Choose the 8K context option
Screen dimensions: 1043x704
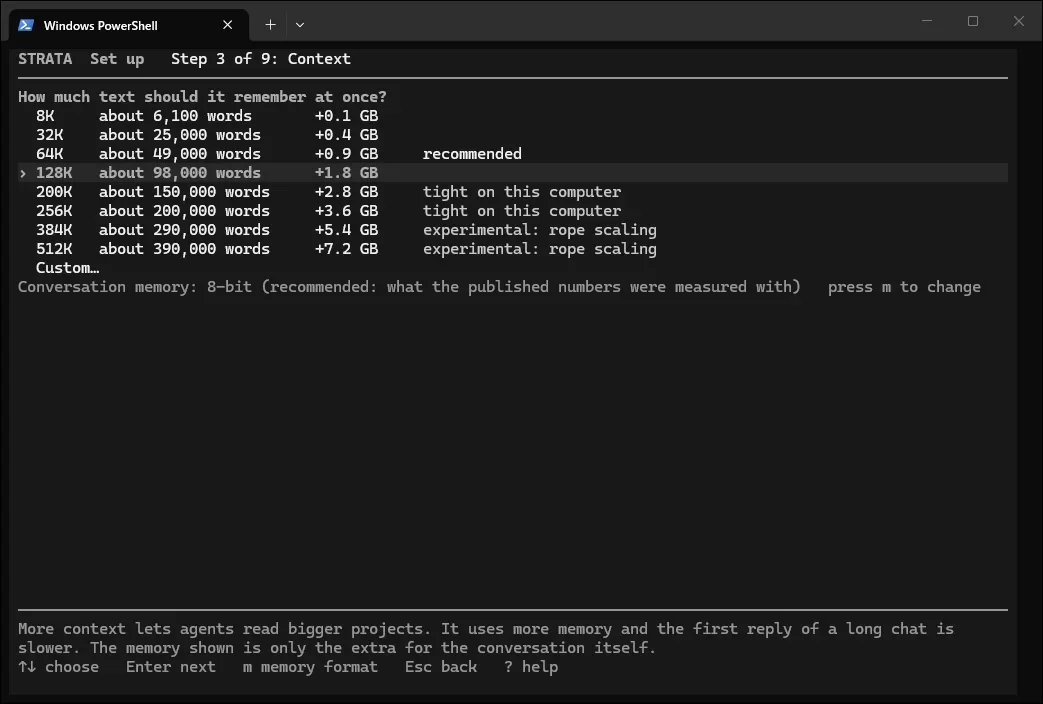(513, 116)
